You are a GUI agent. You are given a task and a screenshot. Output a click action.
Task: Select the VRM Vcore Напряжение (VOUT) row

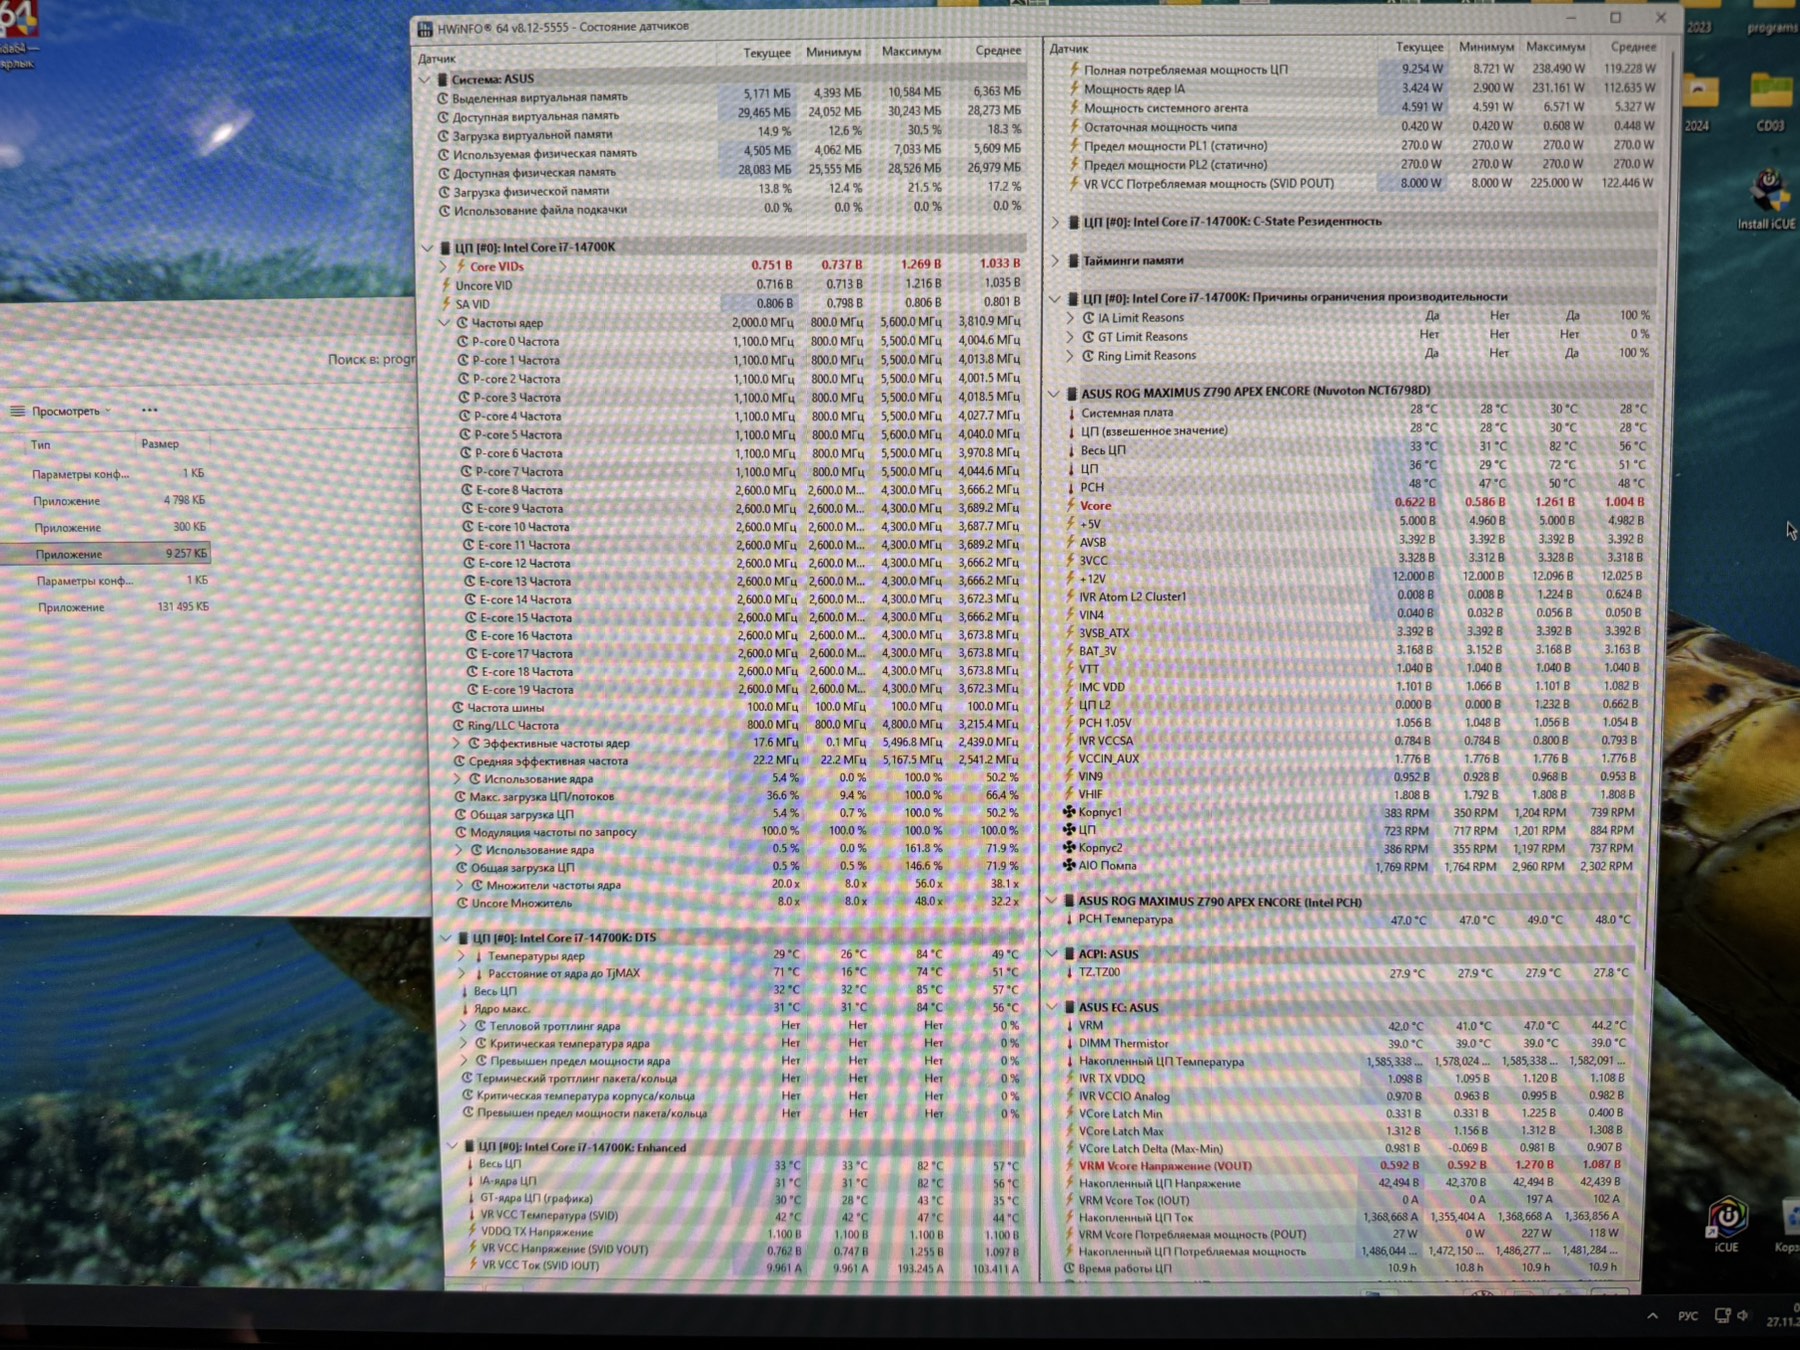1346,1165
